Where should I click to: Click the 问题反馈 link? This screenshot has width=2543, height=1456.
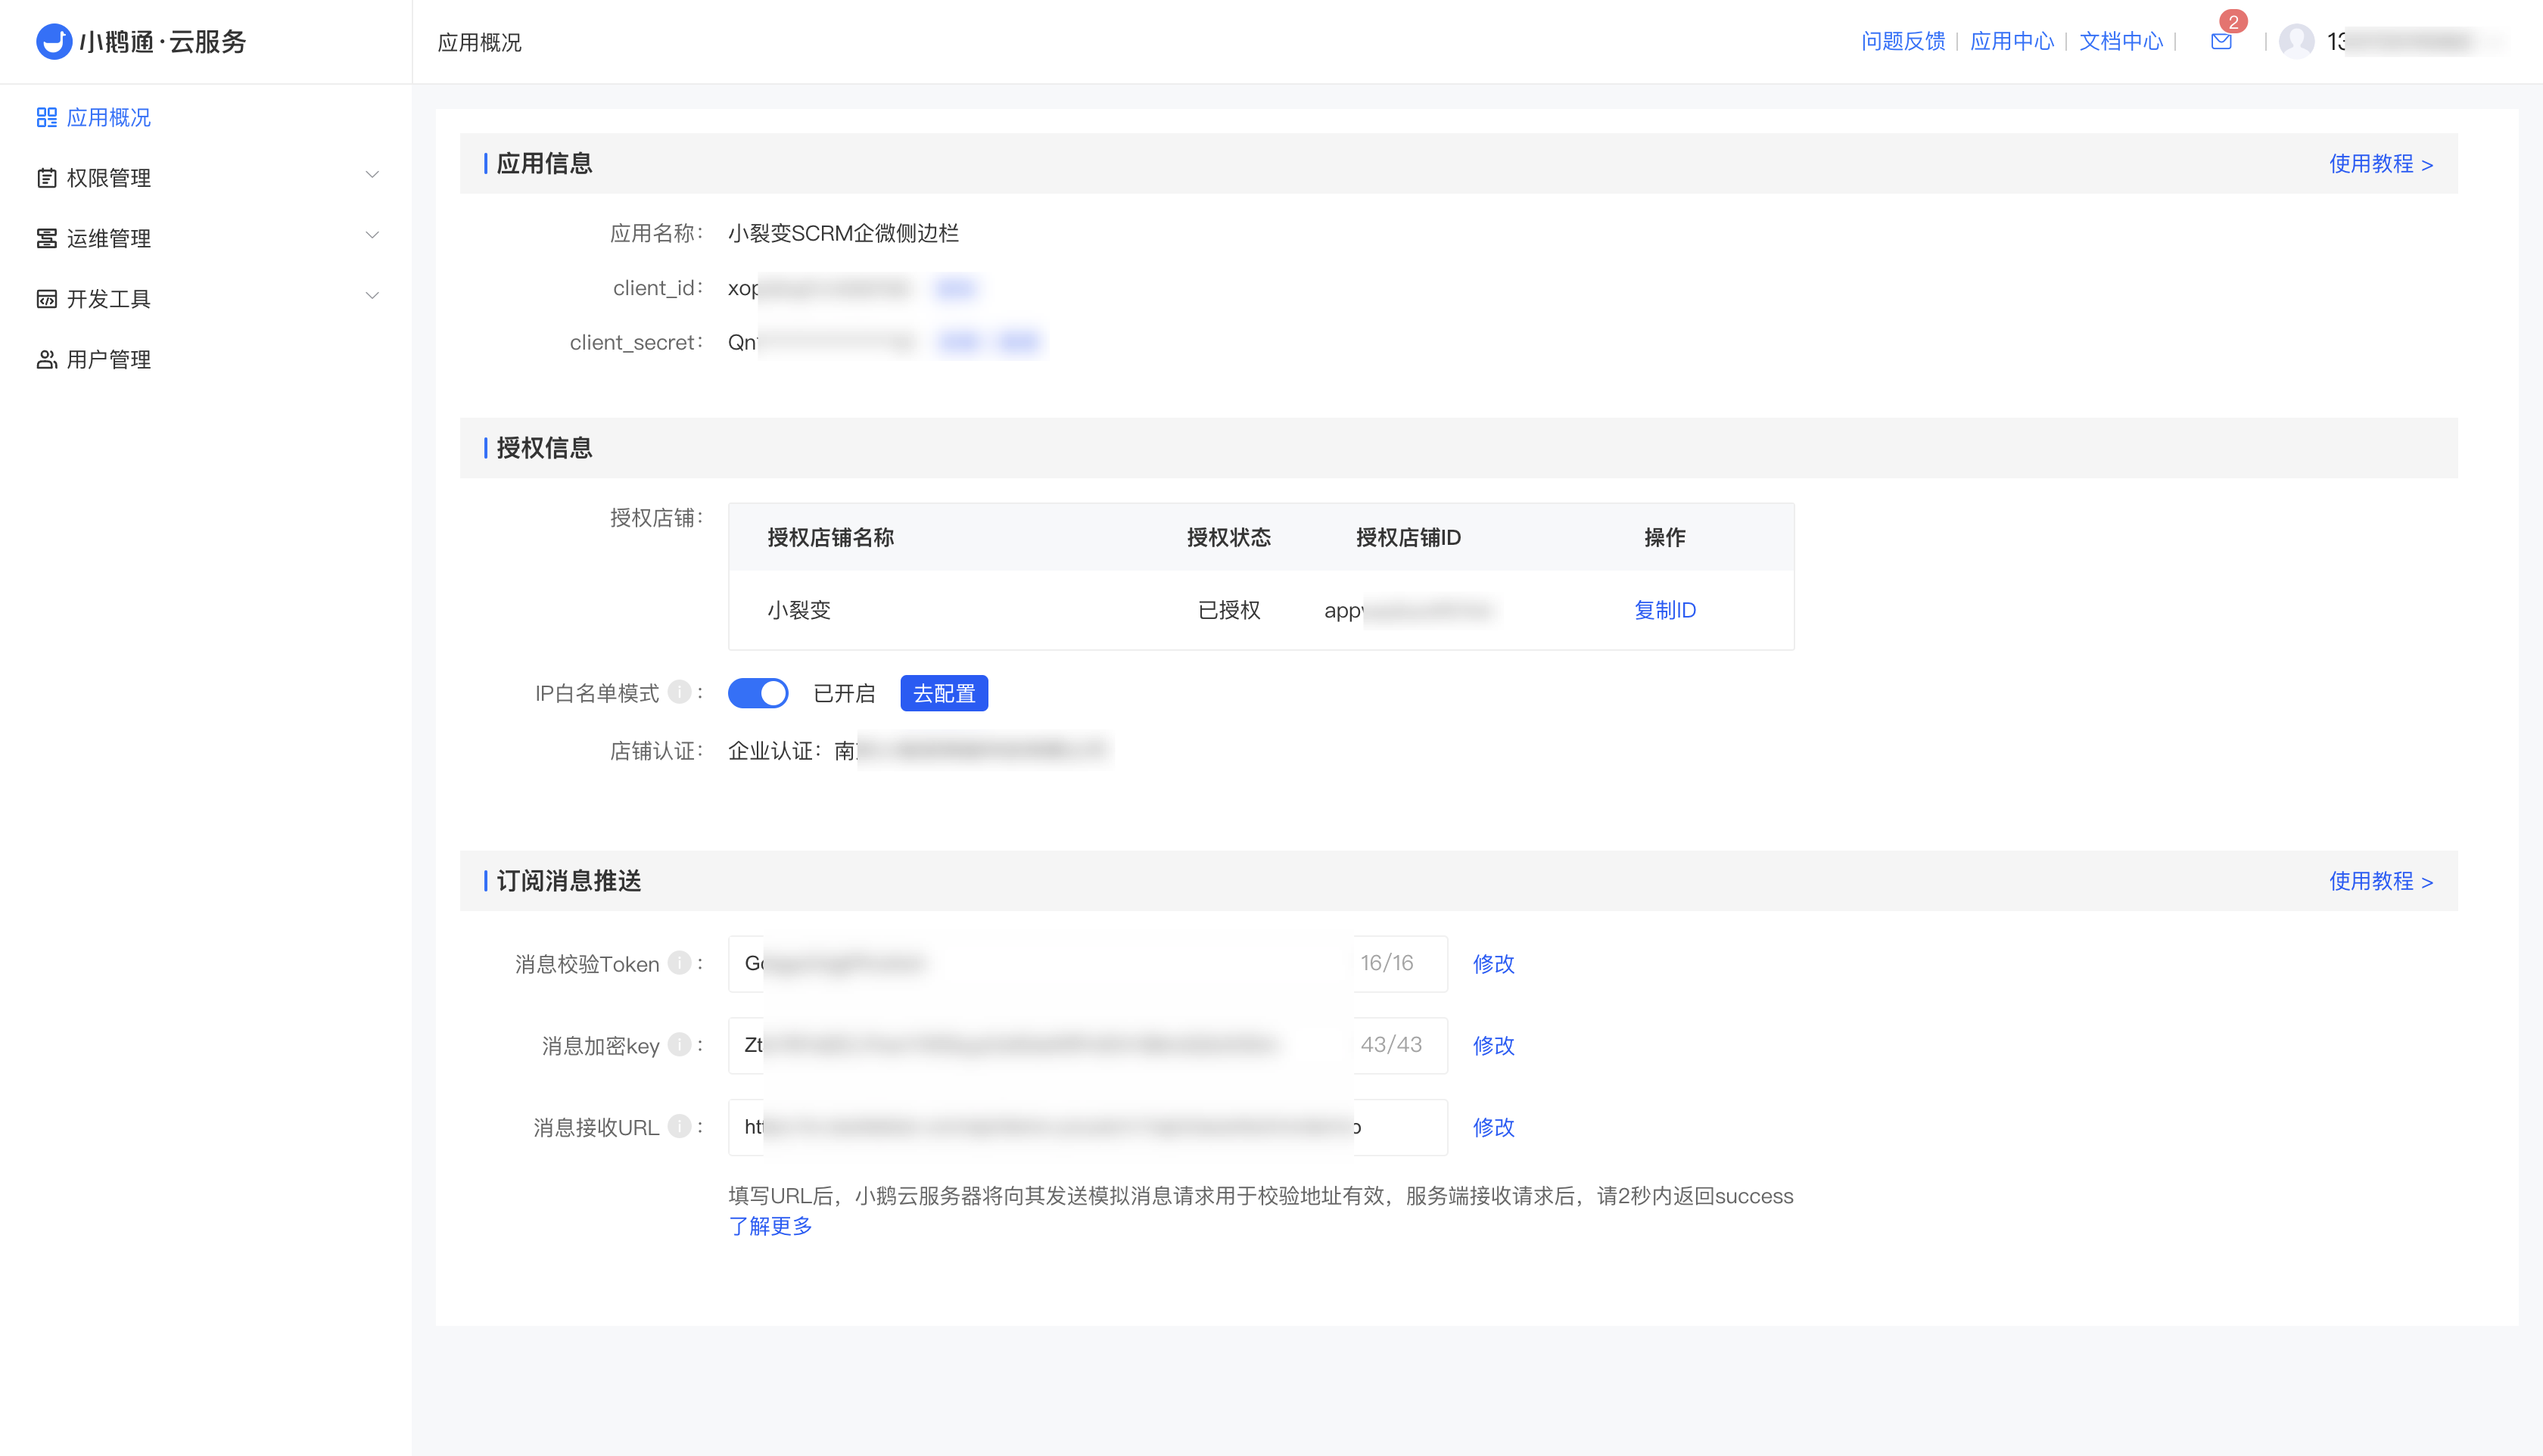[x=1903, y=41]
